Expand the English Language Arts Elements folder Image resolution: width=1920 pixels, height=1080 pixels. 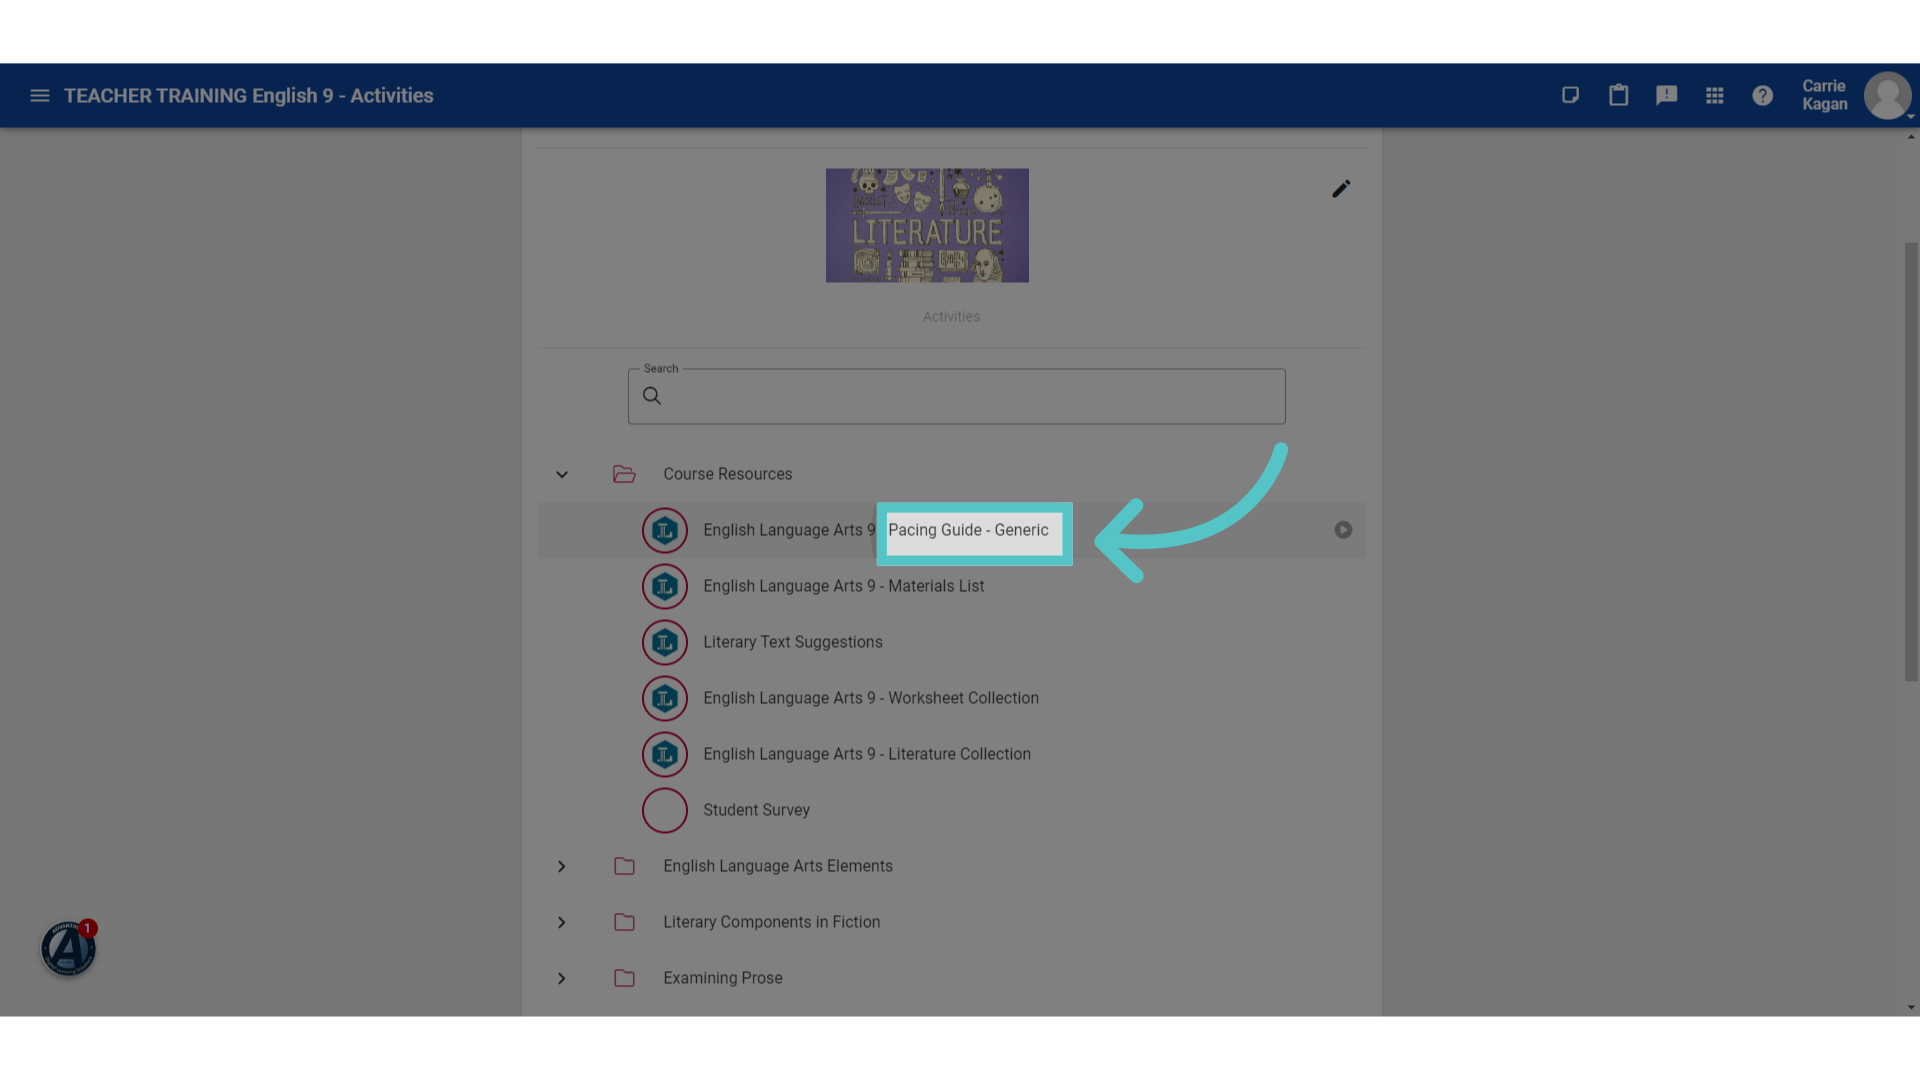point(562,866)
